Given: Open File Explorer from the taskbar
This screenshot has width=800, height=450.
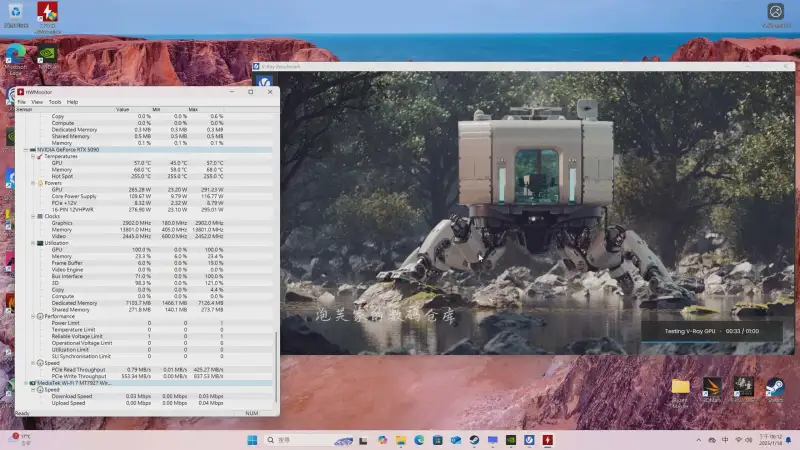Looking at the screenshot, I should [x=401, y=440].
